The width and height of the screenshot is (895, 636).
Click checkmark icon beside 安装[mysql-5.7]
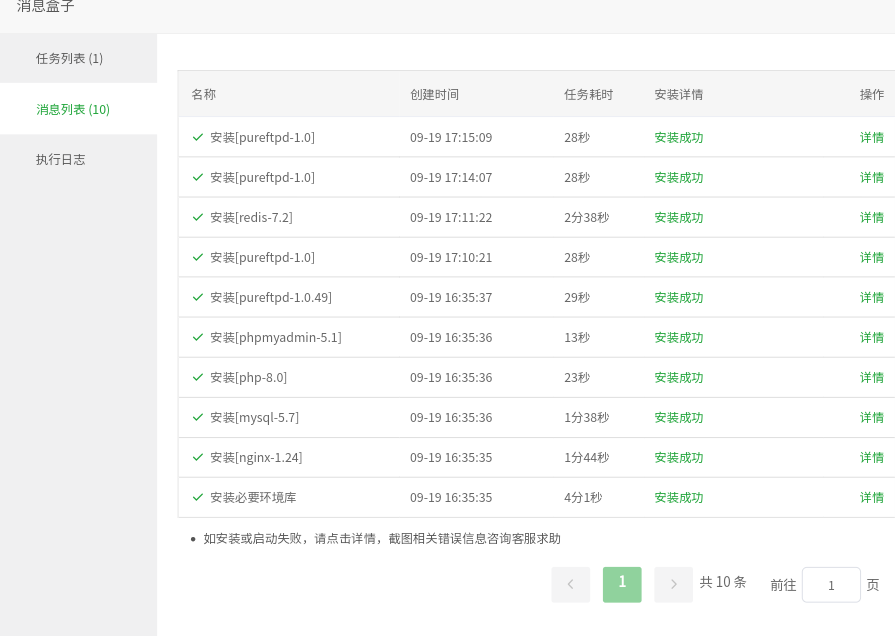point(198,417)
